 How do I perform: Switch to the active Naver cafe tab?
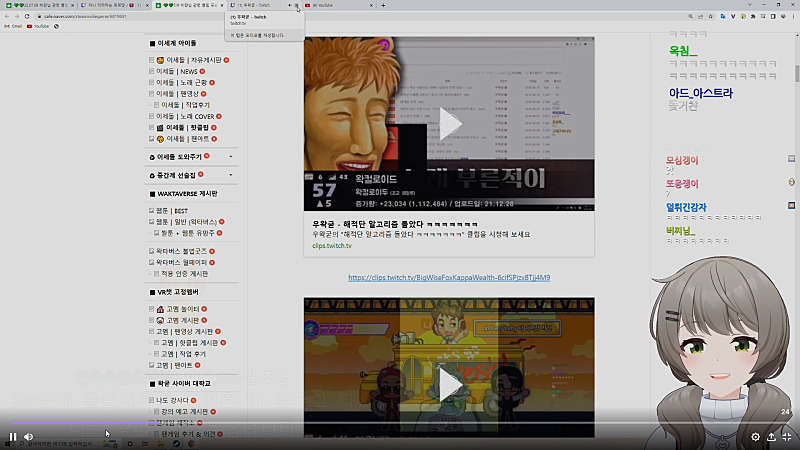[188, 5]
